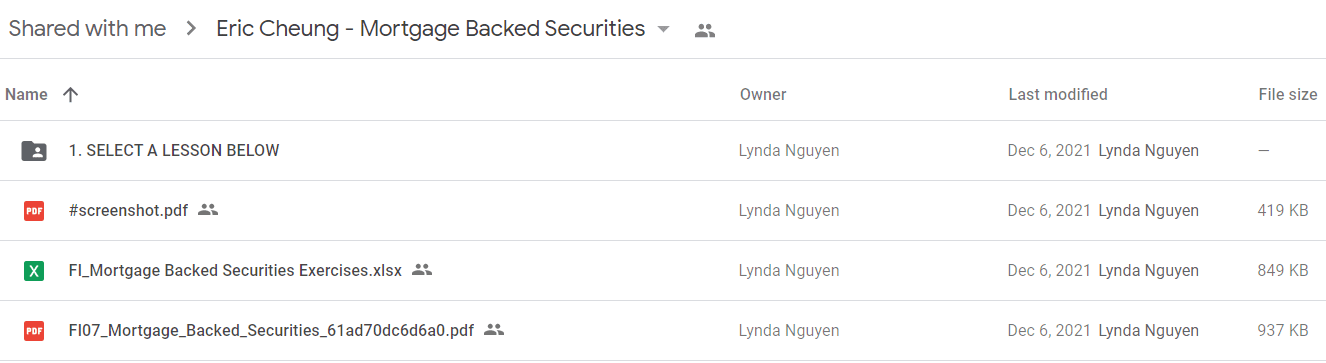Toggle sort direction arrow next to Name

pyautogui.click(x=70, y=95)
